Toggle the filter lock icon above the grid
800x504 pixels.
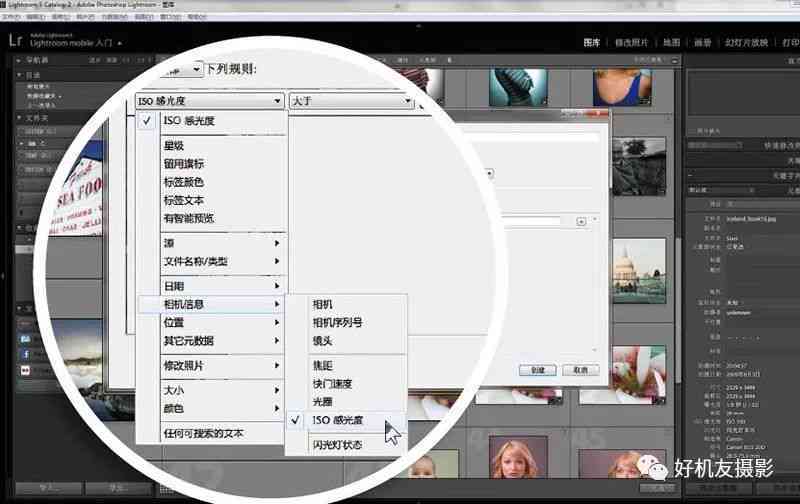(x=674, y=60)
